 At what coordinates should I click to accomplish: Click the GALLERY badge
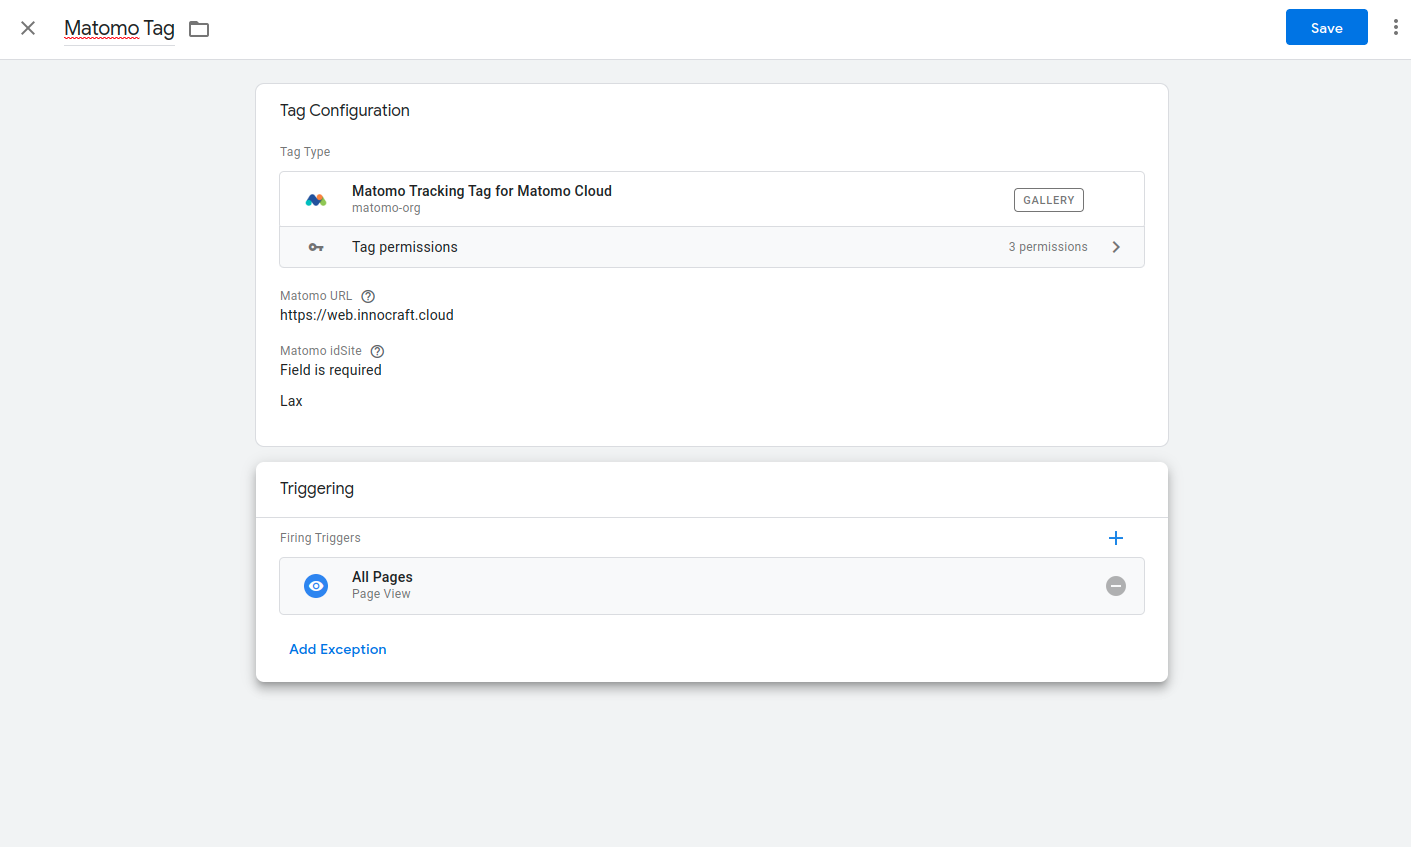coord(1048,200)
